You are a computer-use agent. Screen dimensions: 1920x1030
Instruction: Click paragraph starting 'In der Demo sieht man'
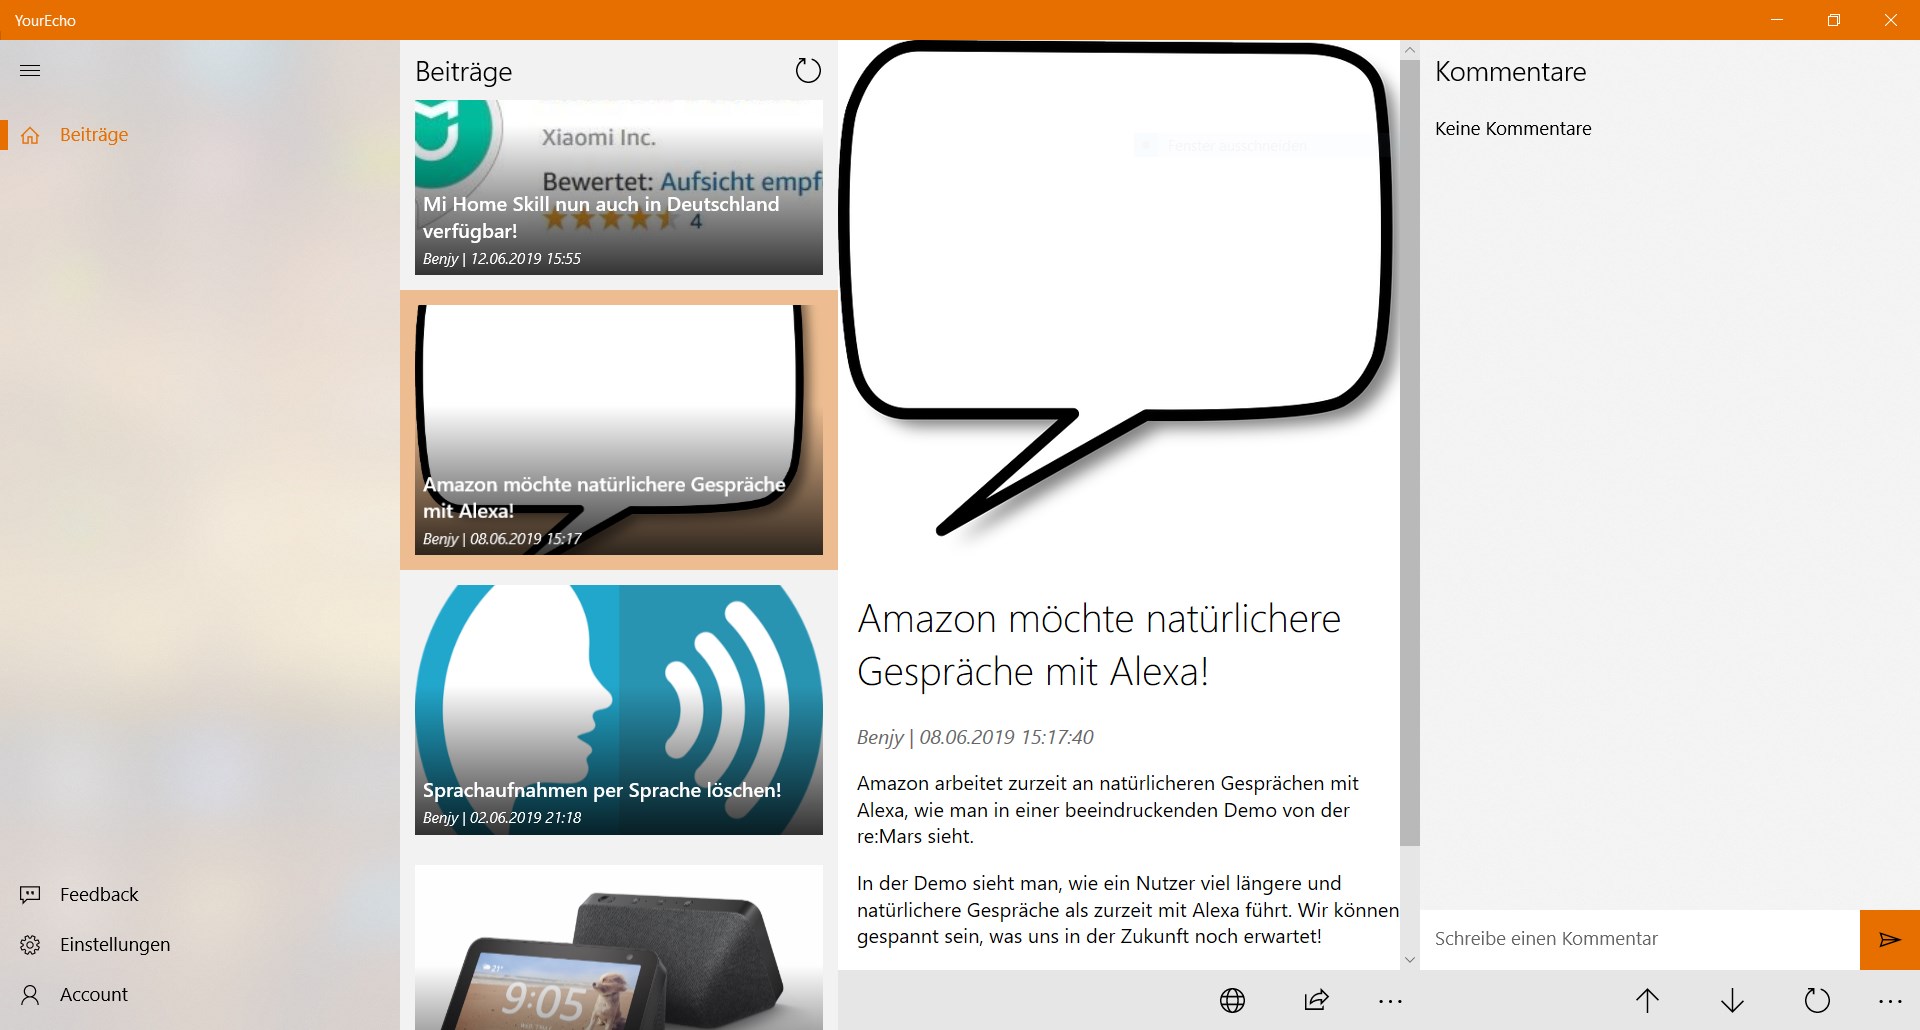click(1128, 910)
